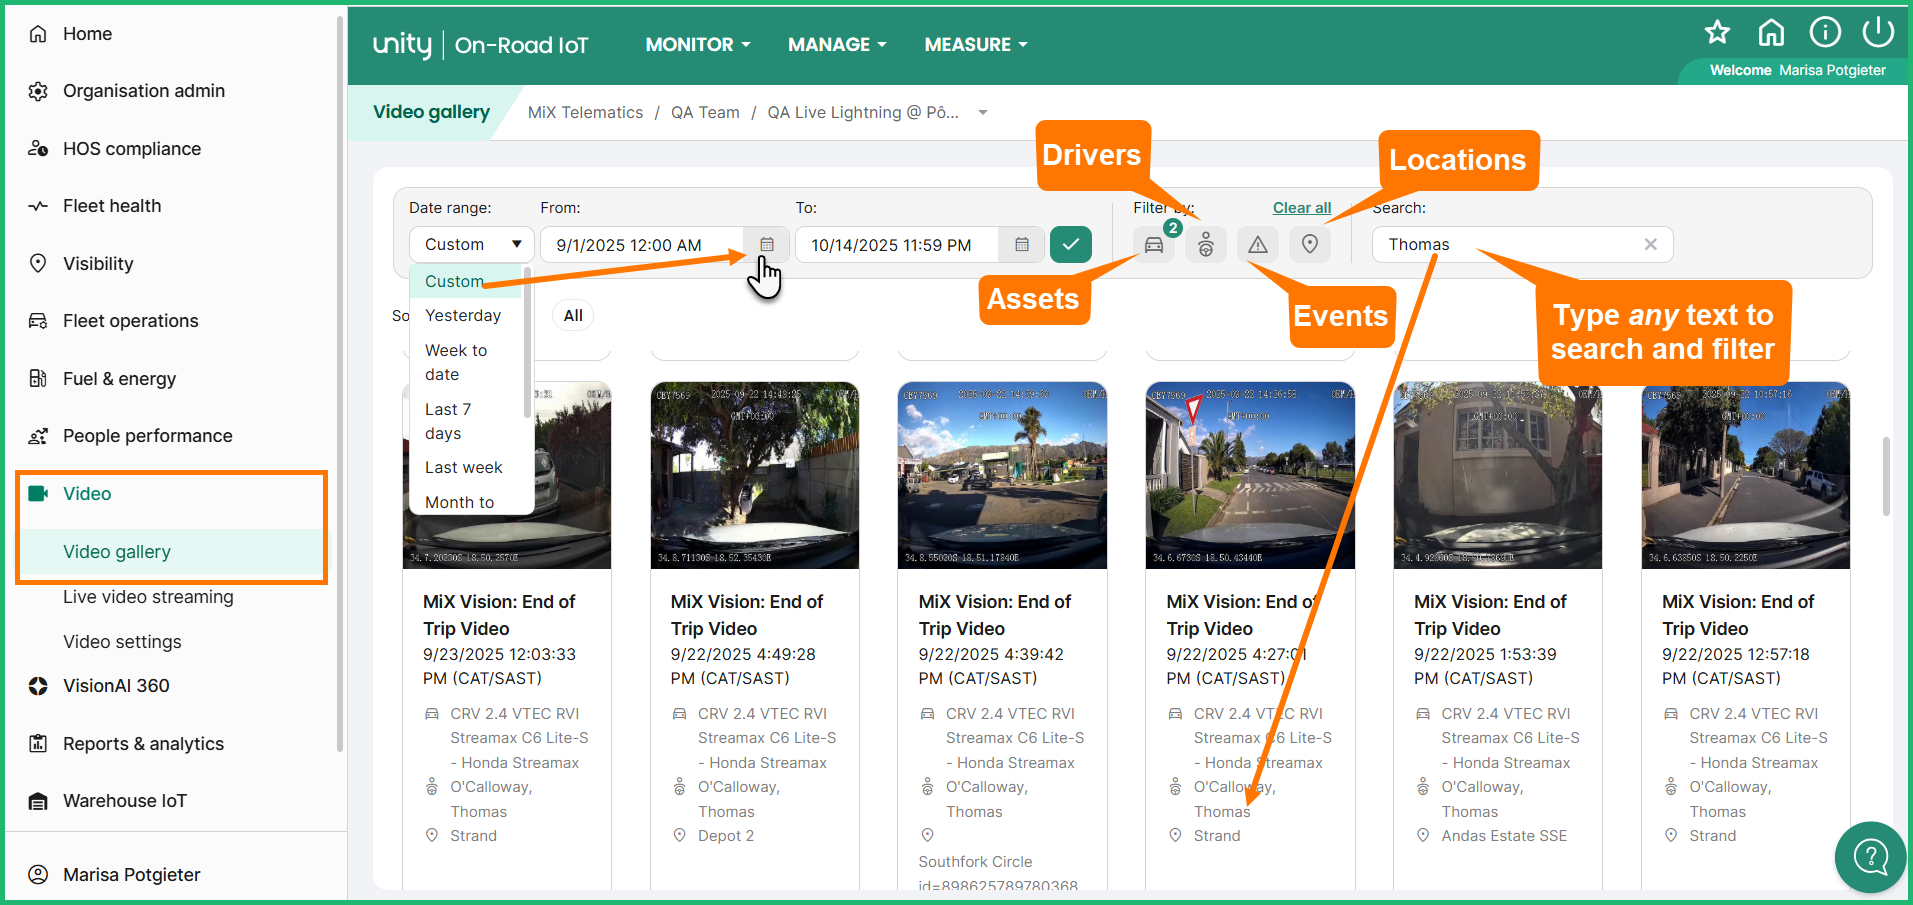
Task: Select the Fleet health pulse icon
Action: [x=38, y=206]
